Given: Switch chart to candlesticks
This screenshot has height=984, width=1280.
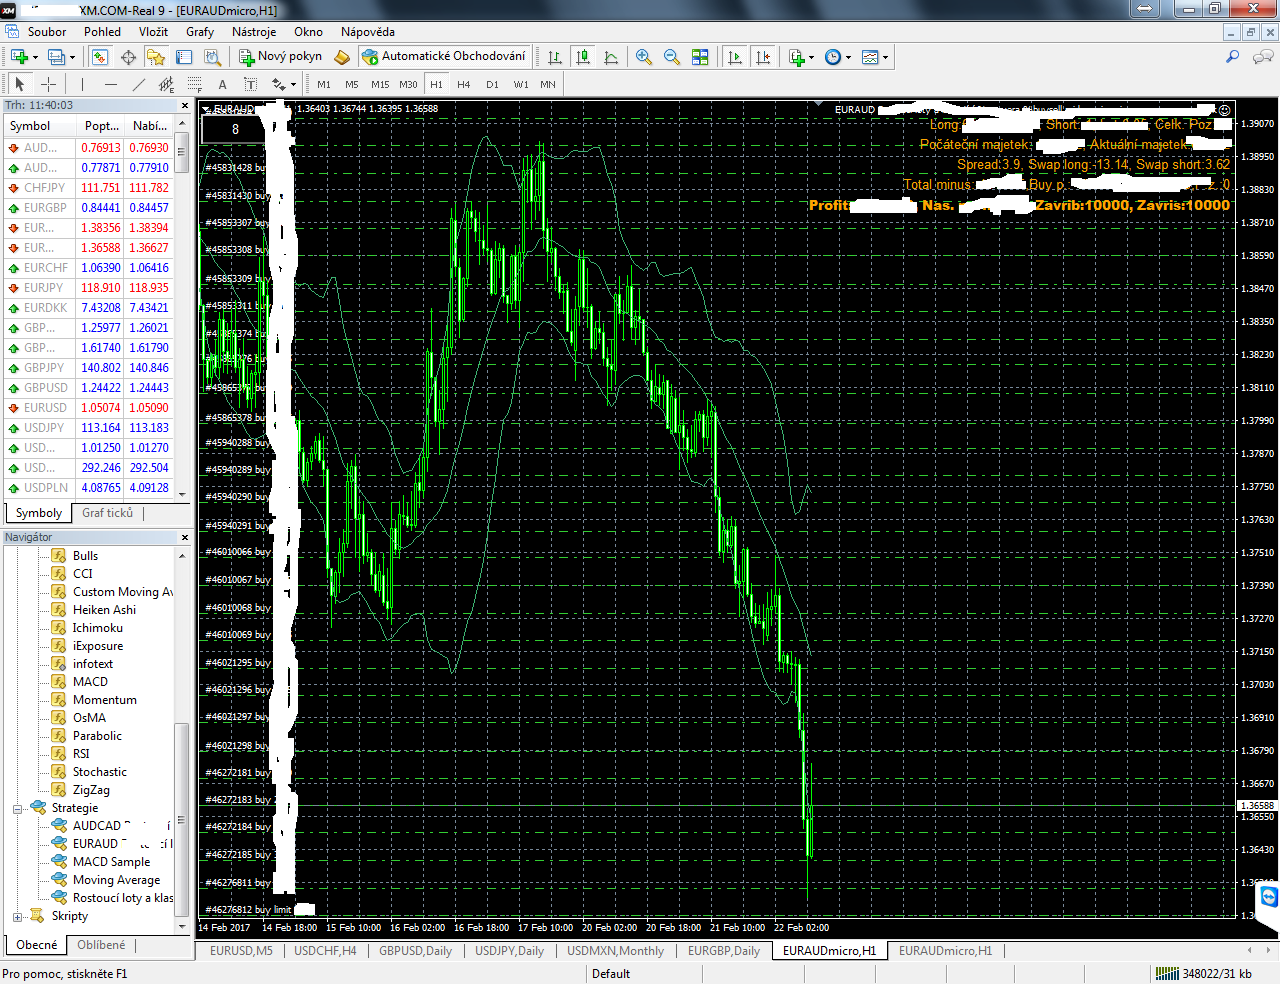Looking at the screenshot, I should [583, 57].
